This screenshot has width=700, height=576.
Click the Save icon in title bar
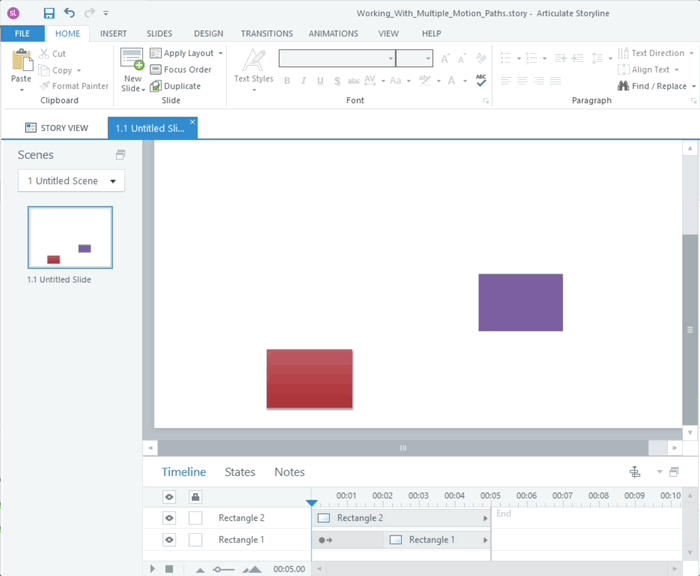49,13
